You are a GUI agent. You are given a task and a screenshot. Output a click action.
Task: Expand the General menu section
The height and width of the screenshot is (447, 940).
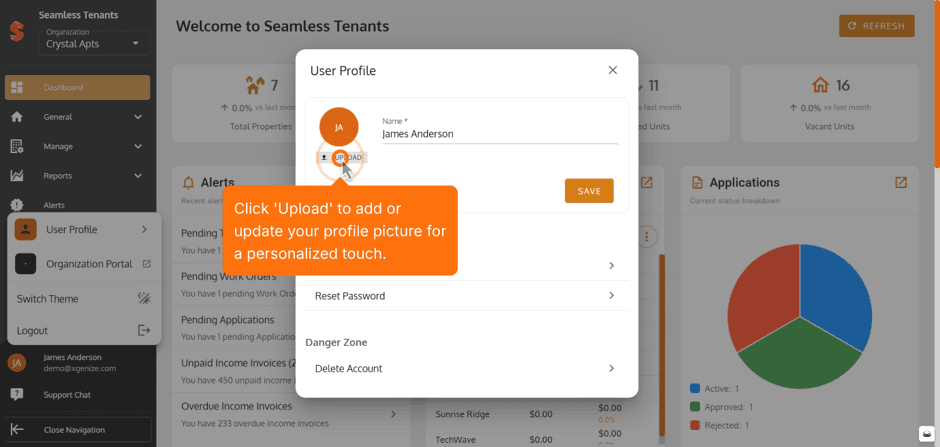77,117
